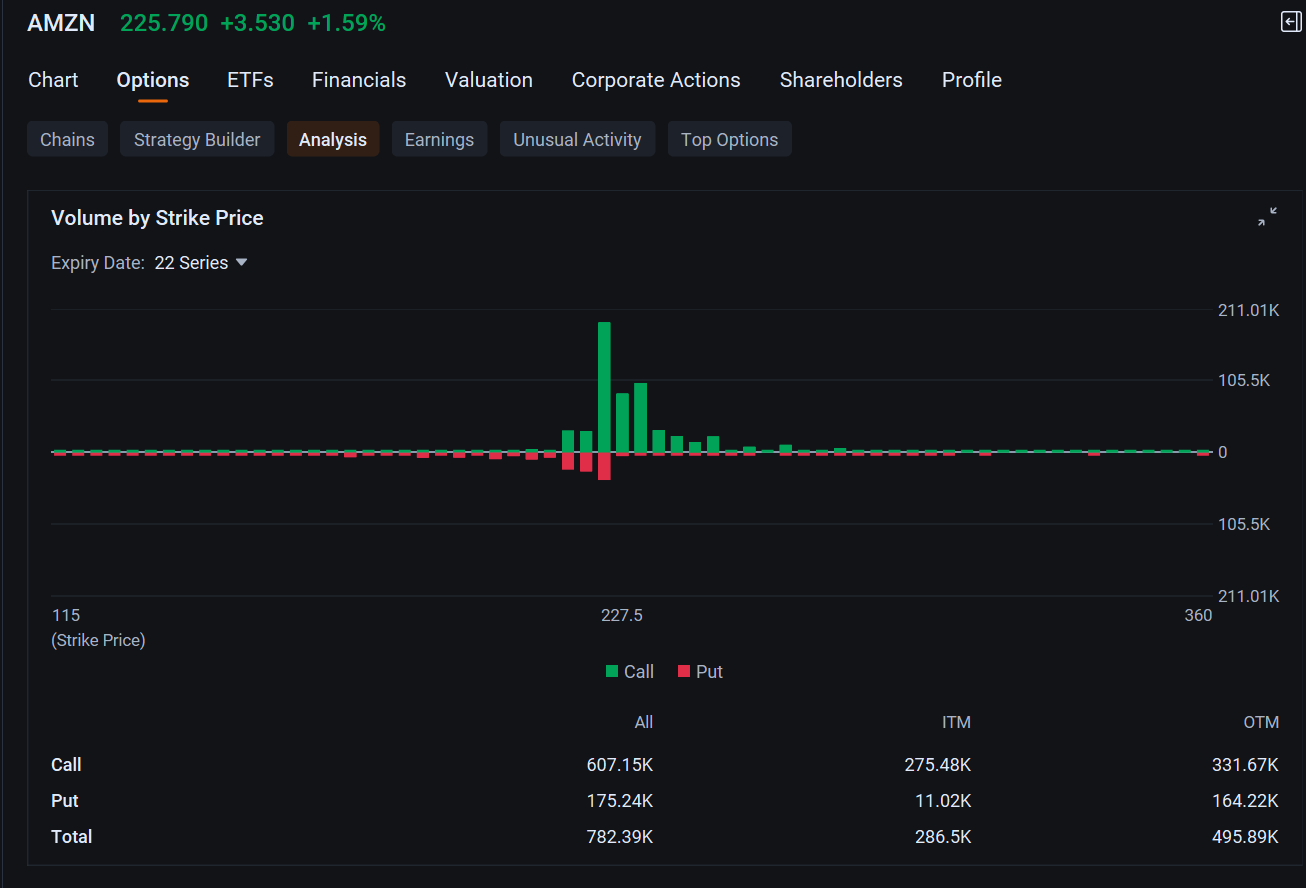Select the Earnings sub-tab
The width and height of the screenshot is (1306, 888).
(x=439, y=139)
